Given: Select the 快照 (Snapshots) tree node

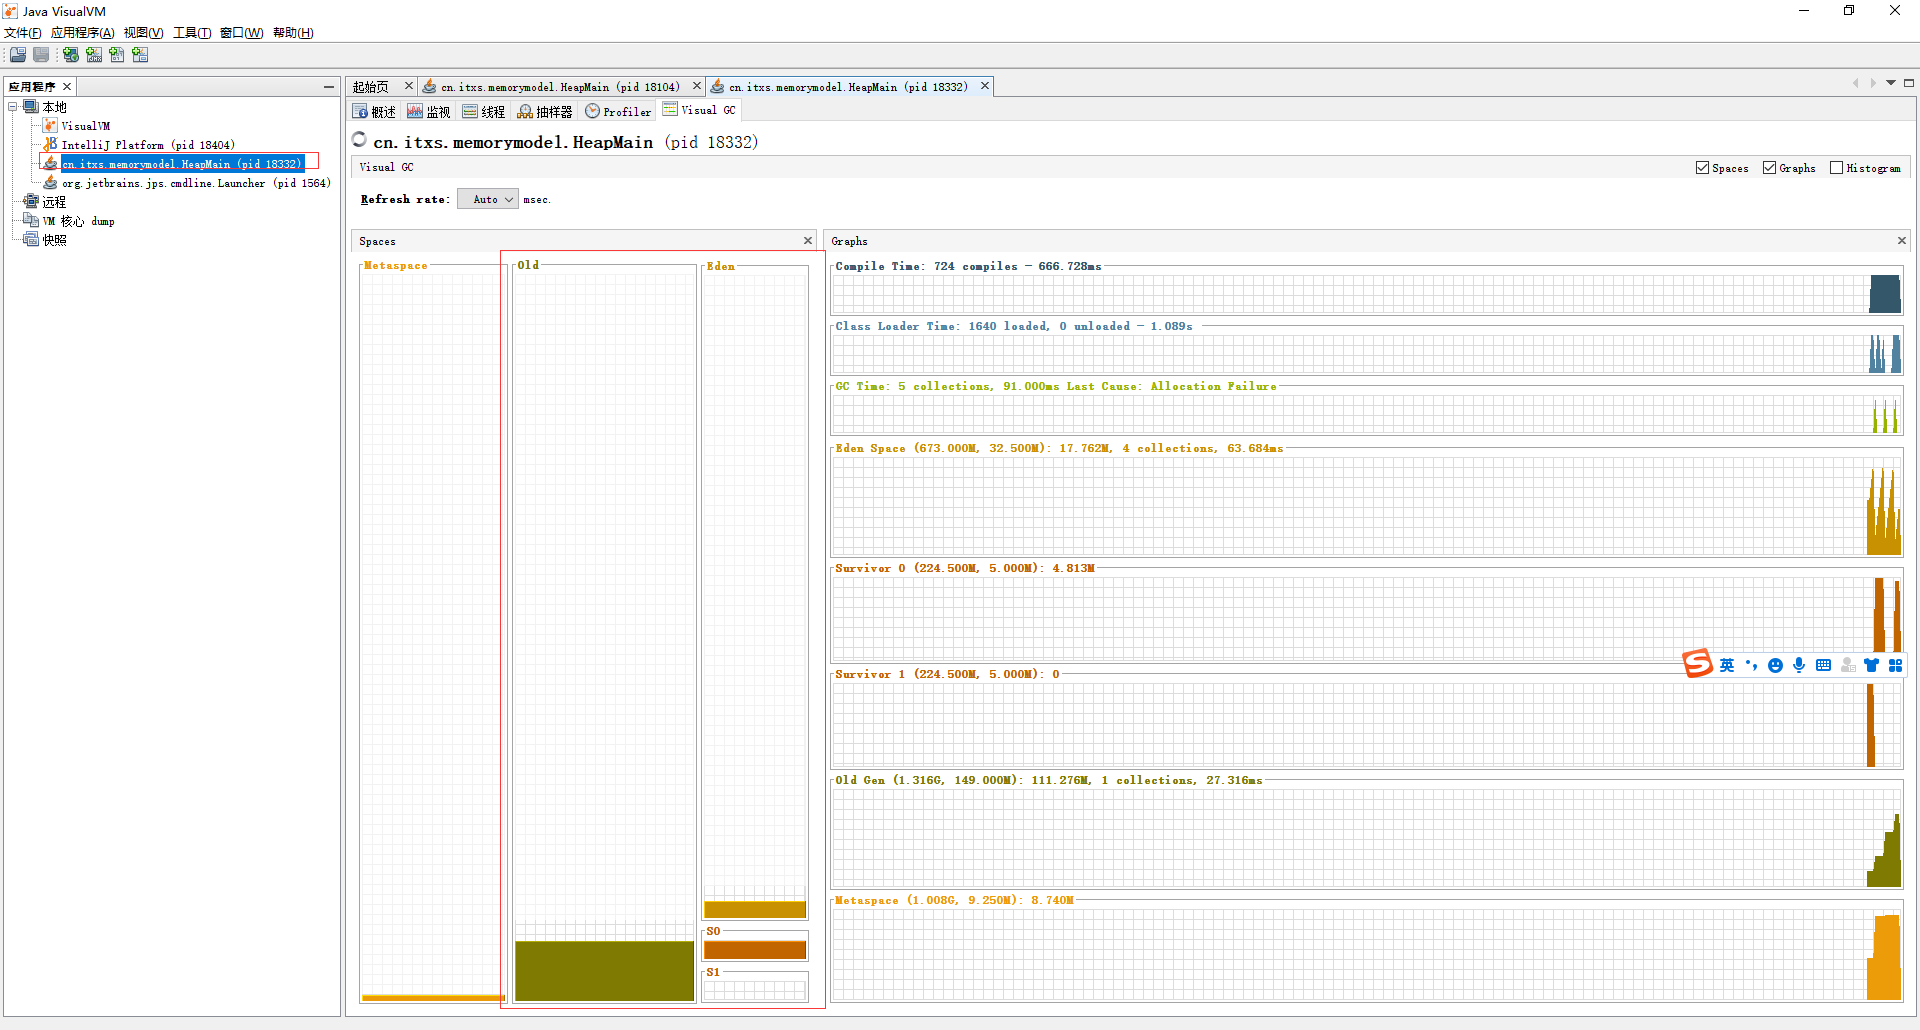Looking at the screenshot, I should click(x=54, y=240).
